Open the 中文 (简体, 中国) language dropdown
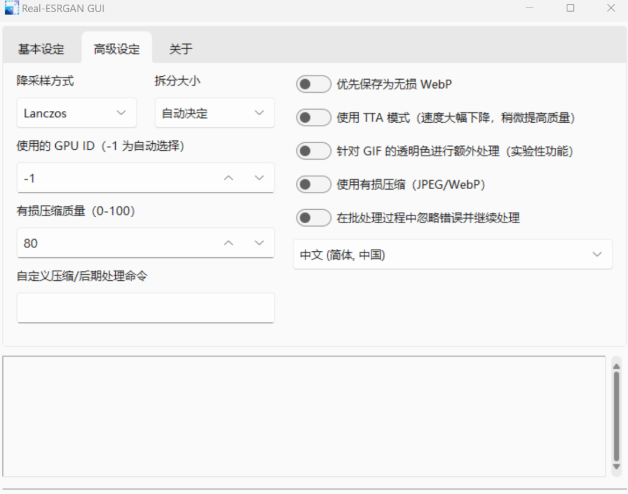Image resolution: width=628 pixels, height=494 pixels. (x=453, y=254)
